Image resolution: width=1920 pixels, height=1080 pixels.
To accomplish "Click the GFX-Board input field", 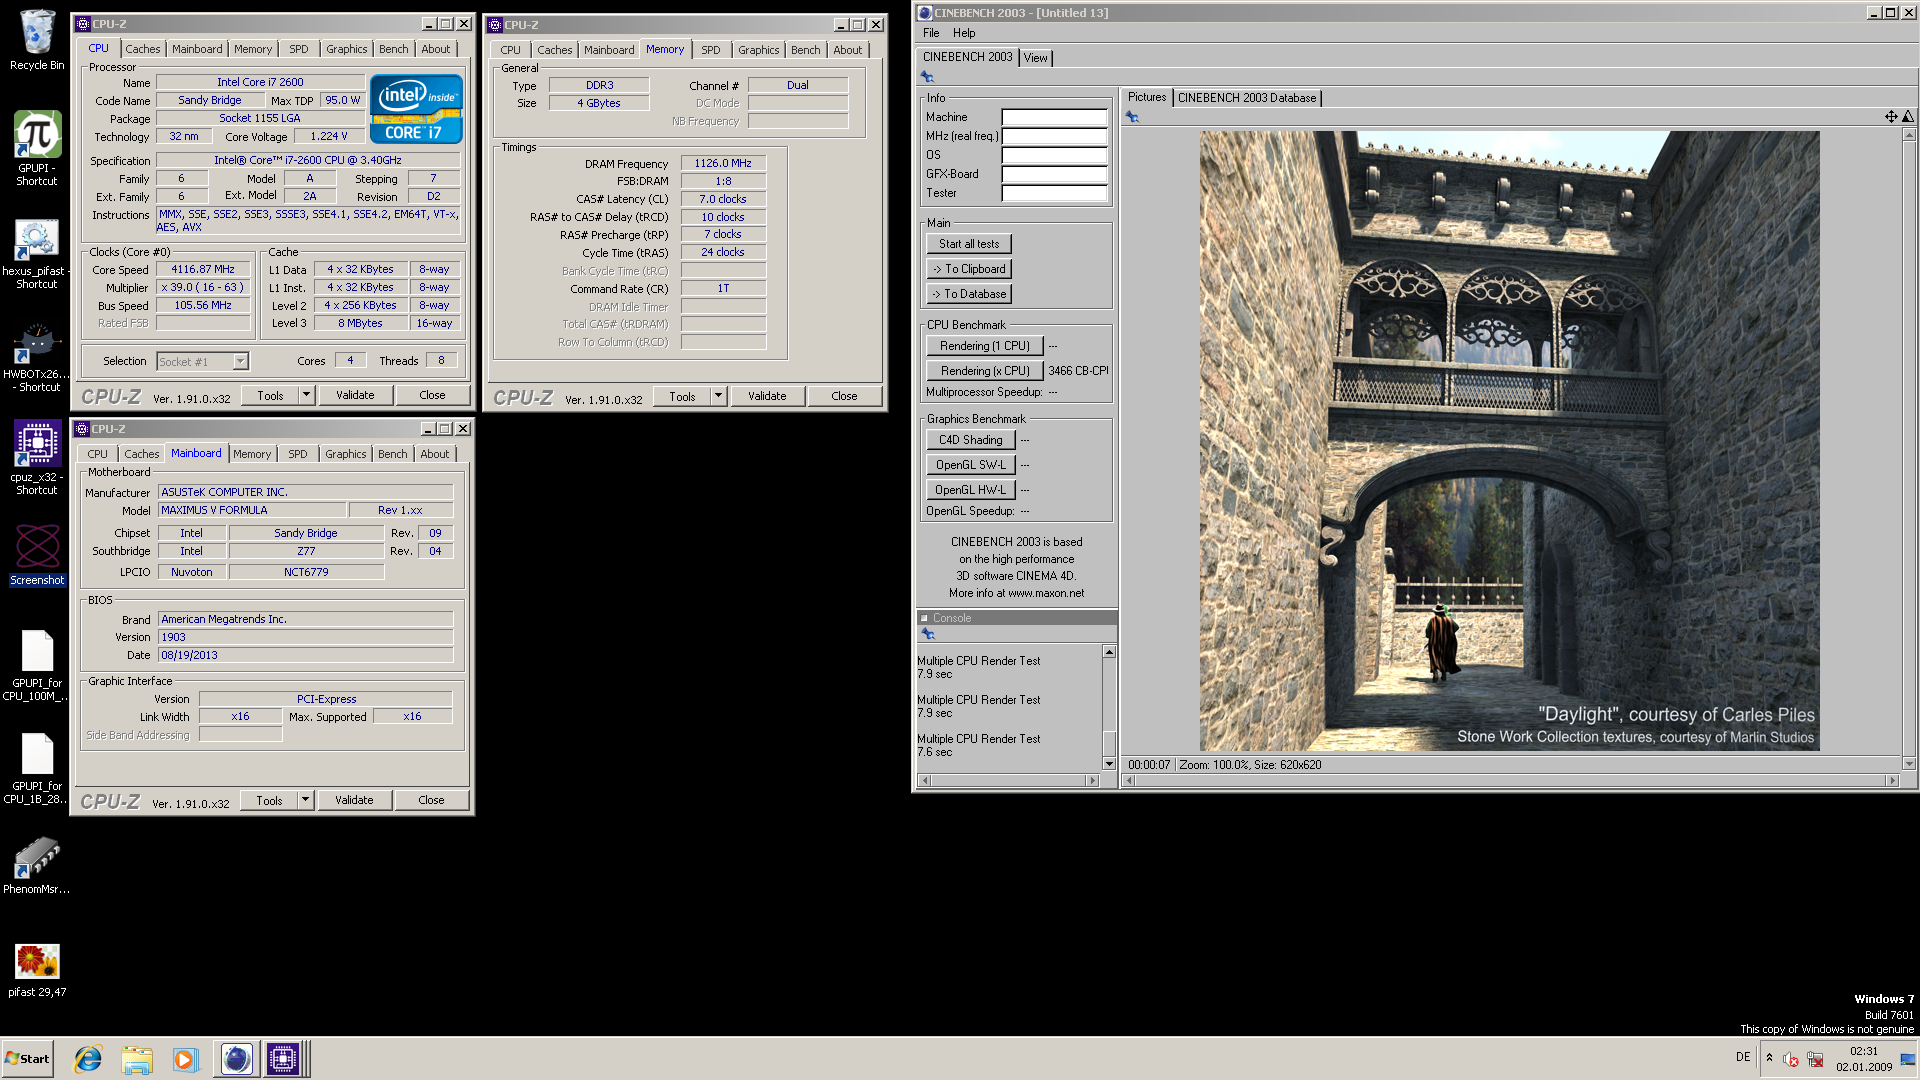I will pos(1054,174).
